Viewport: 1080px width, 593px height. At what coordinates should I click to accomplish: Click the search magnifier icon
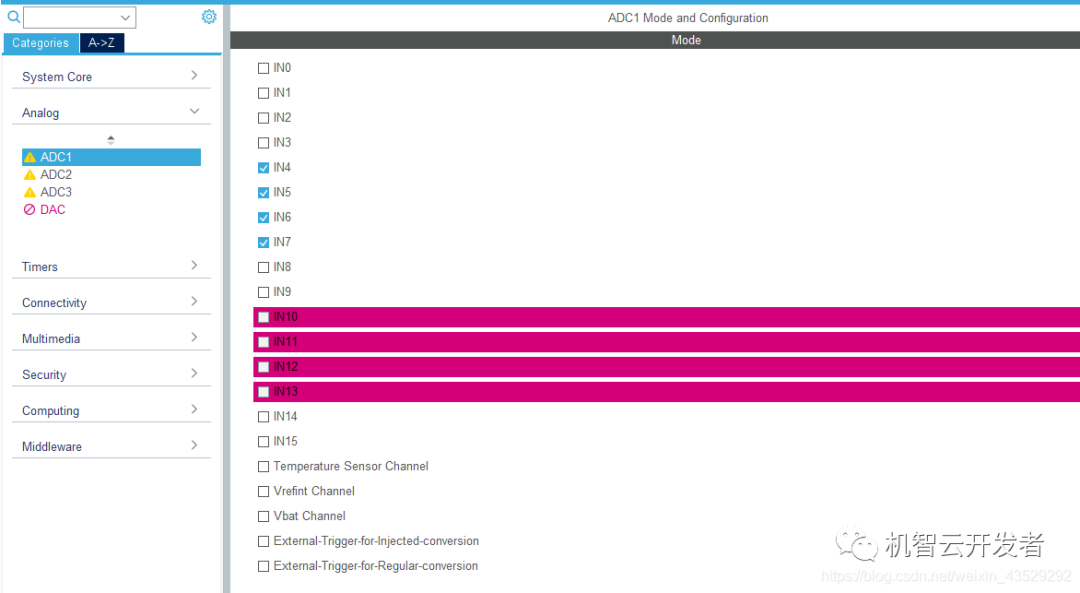coord(13,17)
